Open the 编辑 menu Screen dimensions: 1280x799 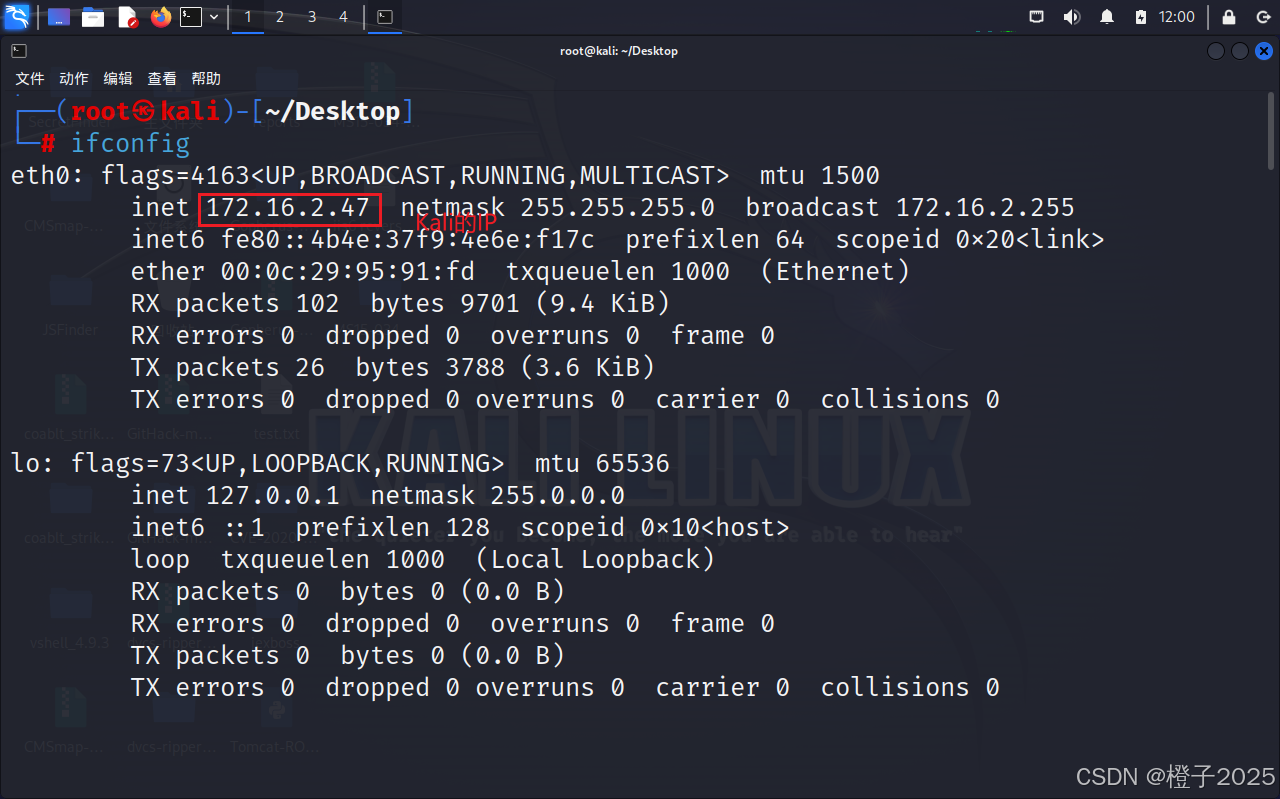[118, 79]
